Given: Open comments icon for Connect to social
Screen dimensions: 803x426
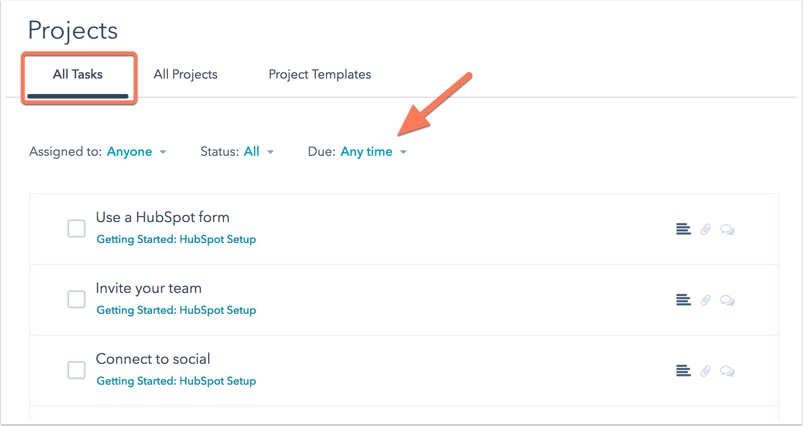Looking at the screenshot, I should (x=727, y=371).
